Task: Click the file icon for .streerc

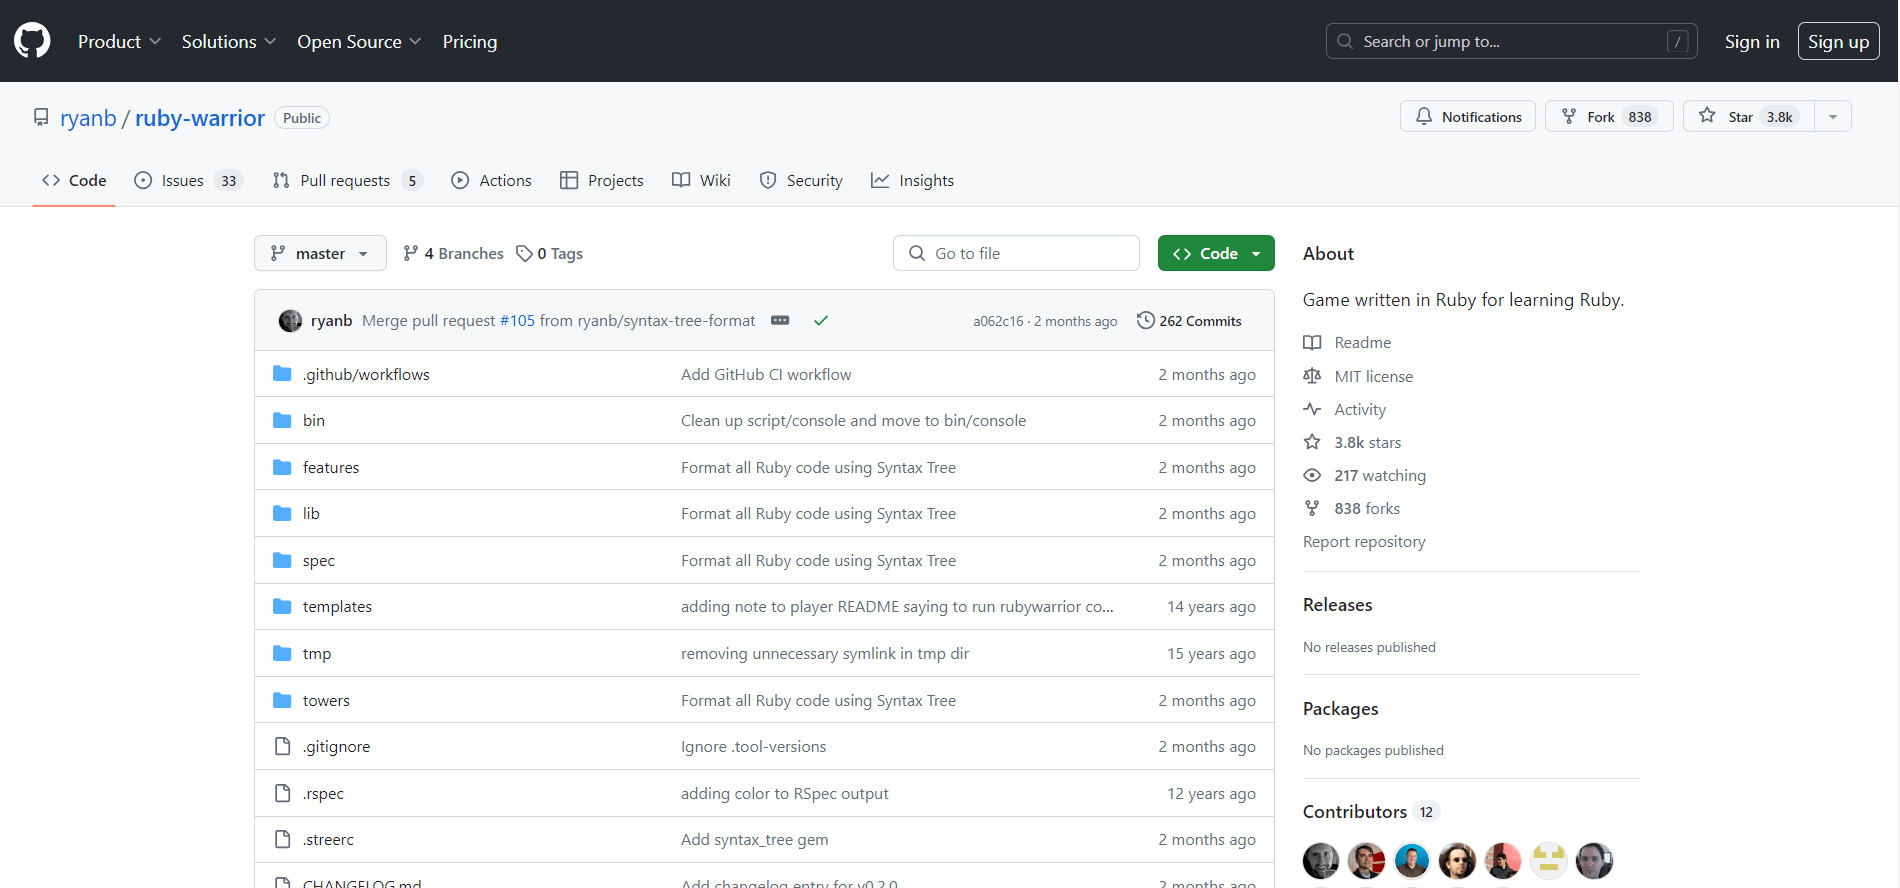Action: pos(282,839)
